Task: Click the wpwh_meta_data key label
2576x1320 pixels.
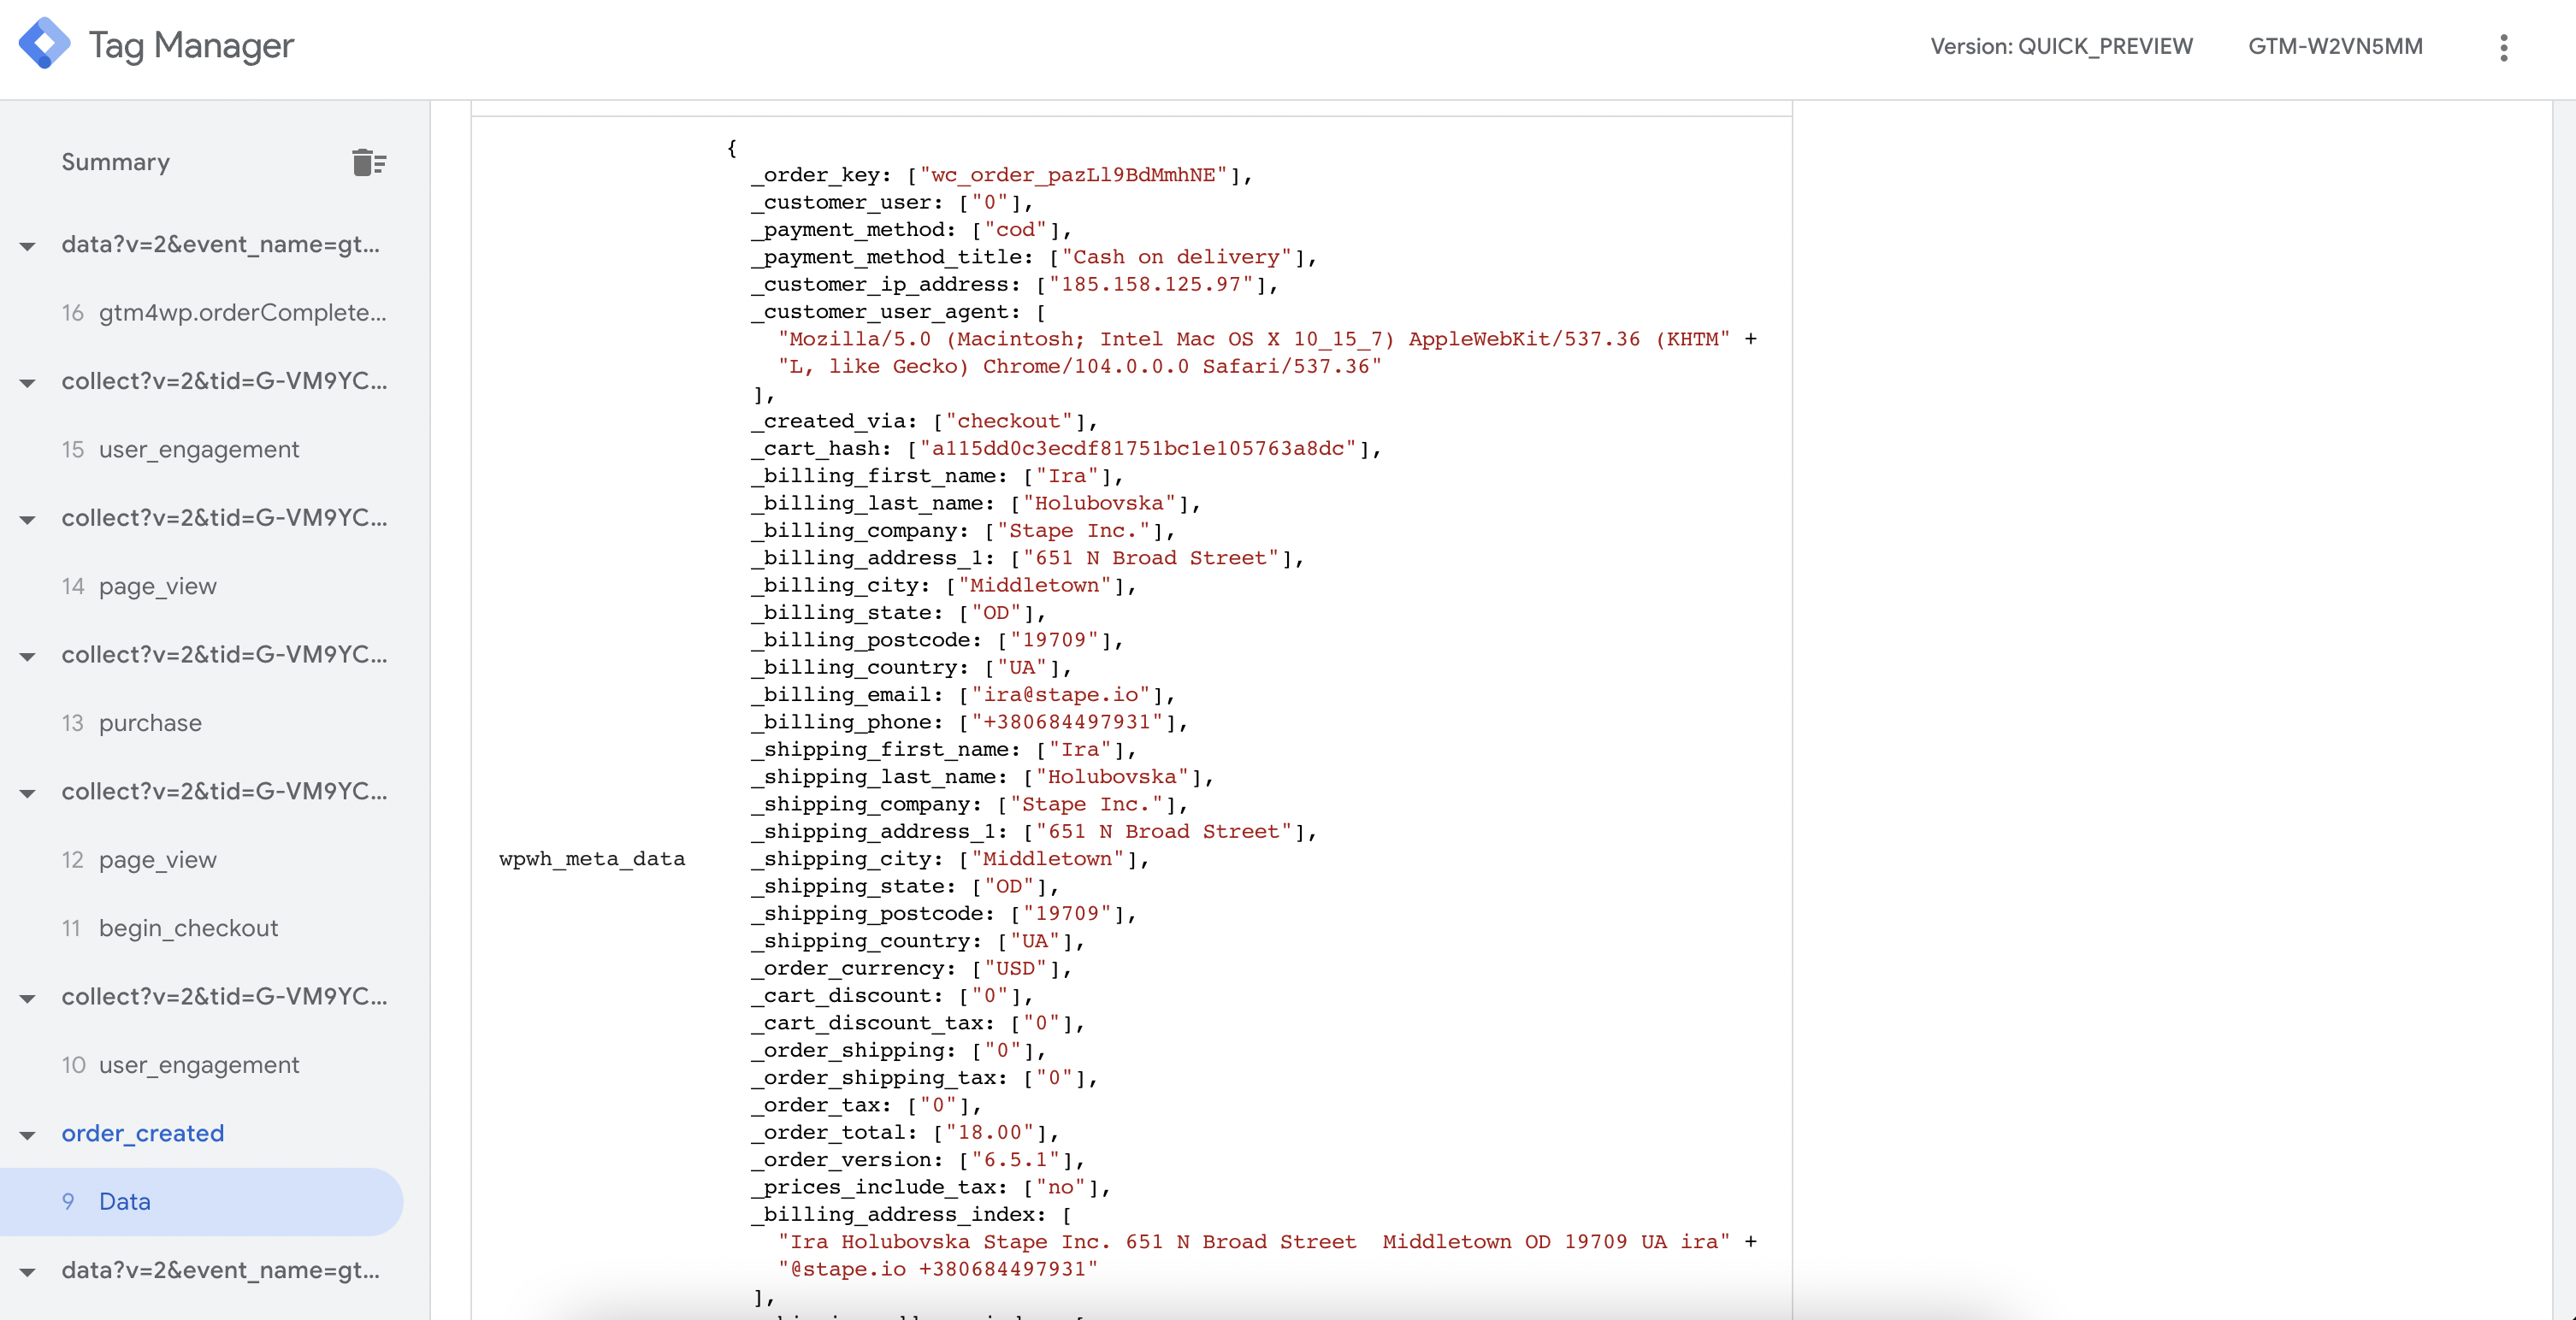Action: [592, 859]
